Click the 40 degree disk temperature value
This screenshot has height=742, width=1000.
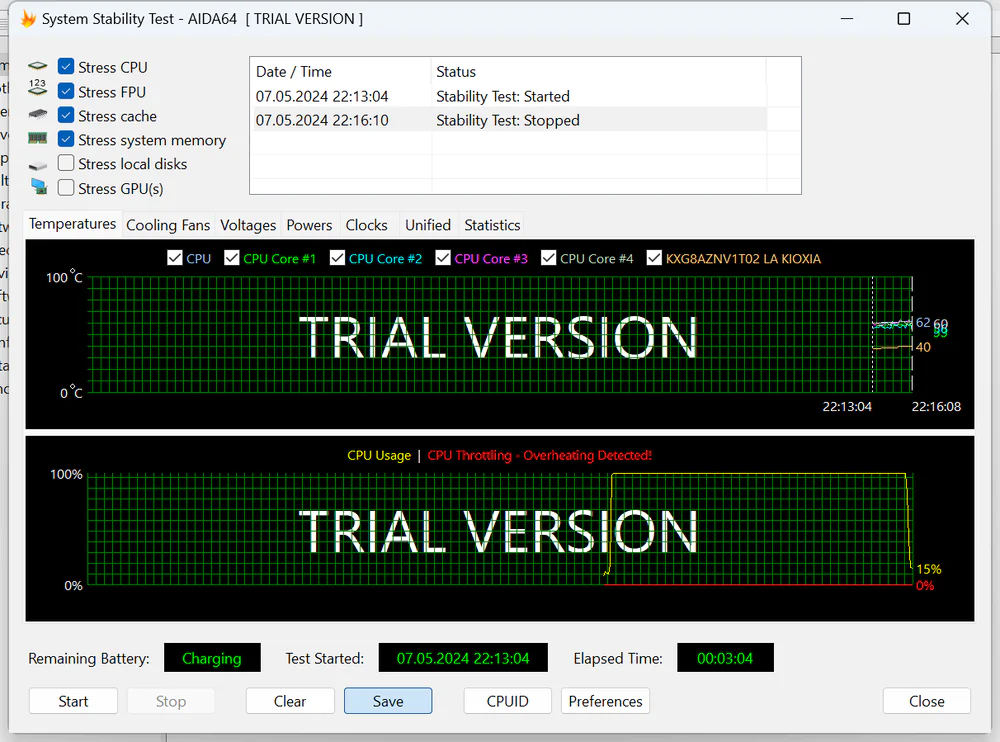[x=923, y=347]
